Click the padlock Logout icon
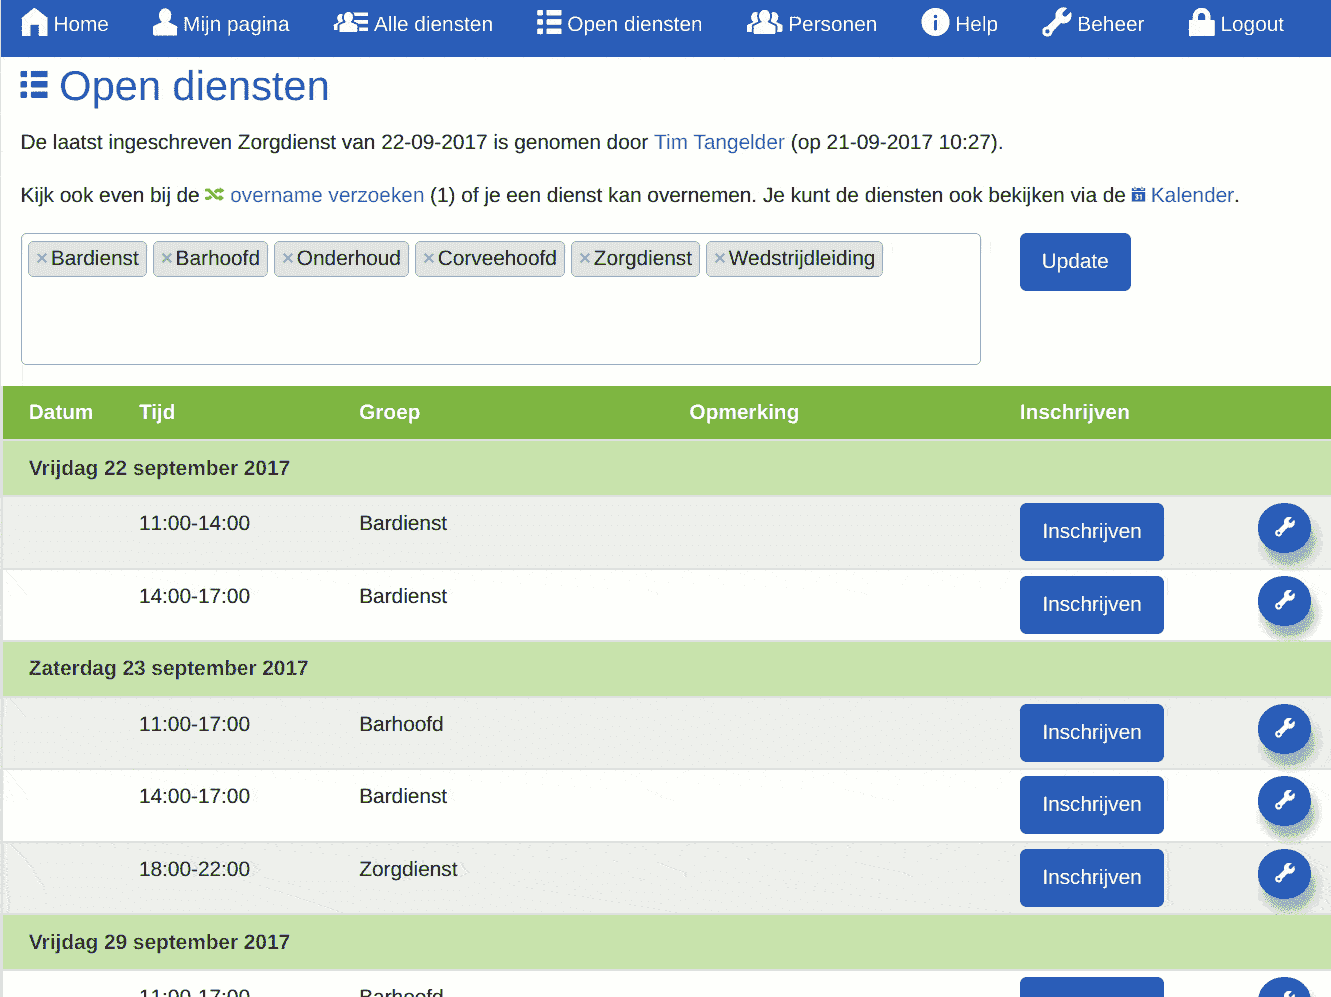 [1199, 22]
